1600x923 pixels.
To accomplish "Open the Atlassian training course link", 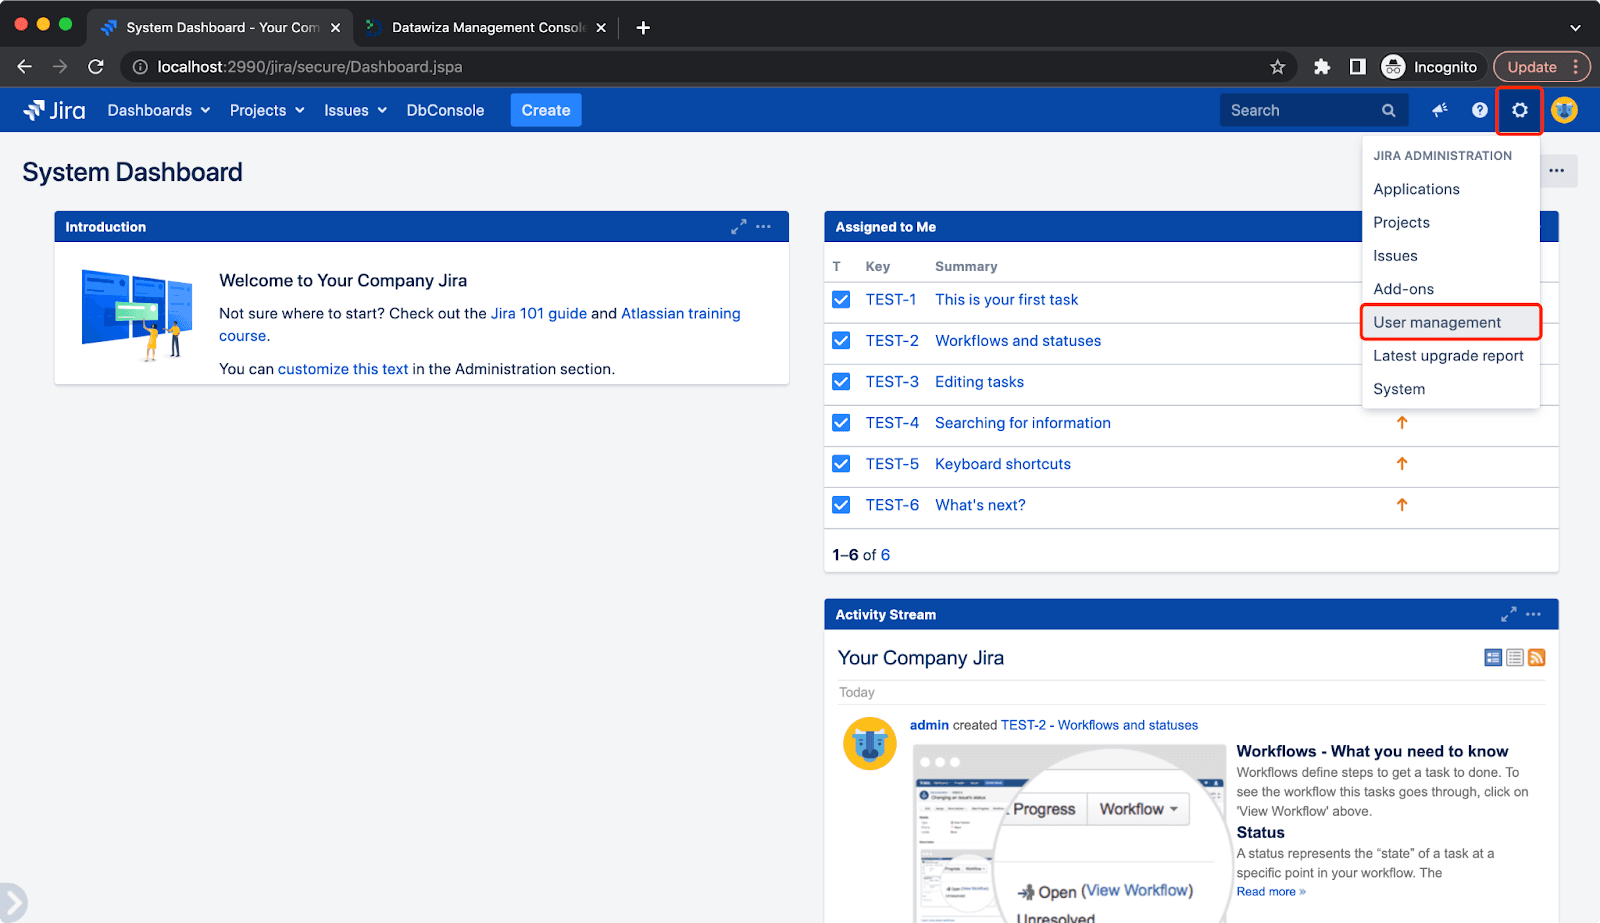I will click(x=680, y=313).
